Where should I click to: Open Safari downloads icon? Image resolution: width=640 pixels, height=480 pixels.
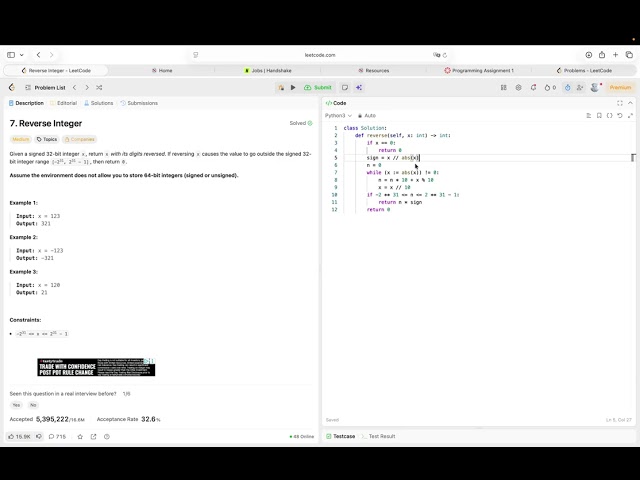[x=589, y=55]
